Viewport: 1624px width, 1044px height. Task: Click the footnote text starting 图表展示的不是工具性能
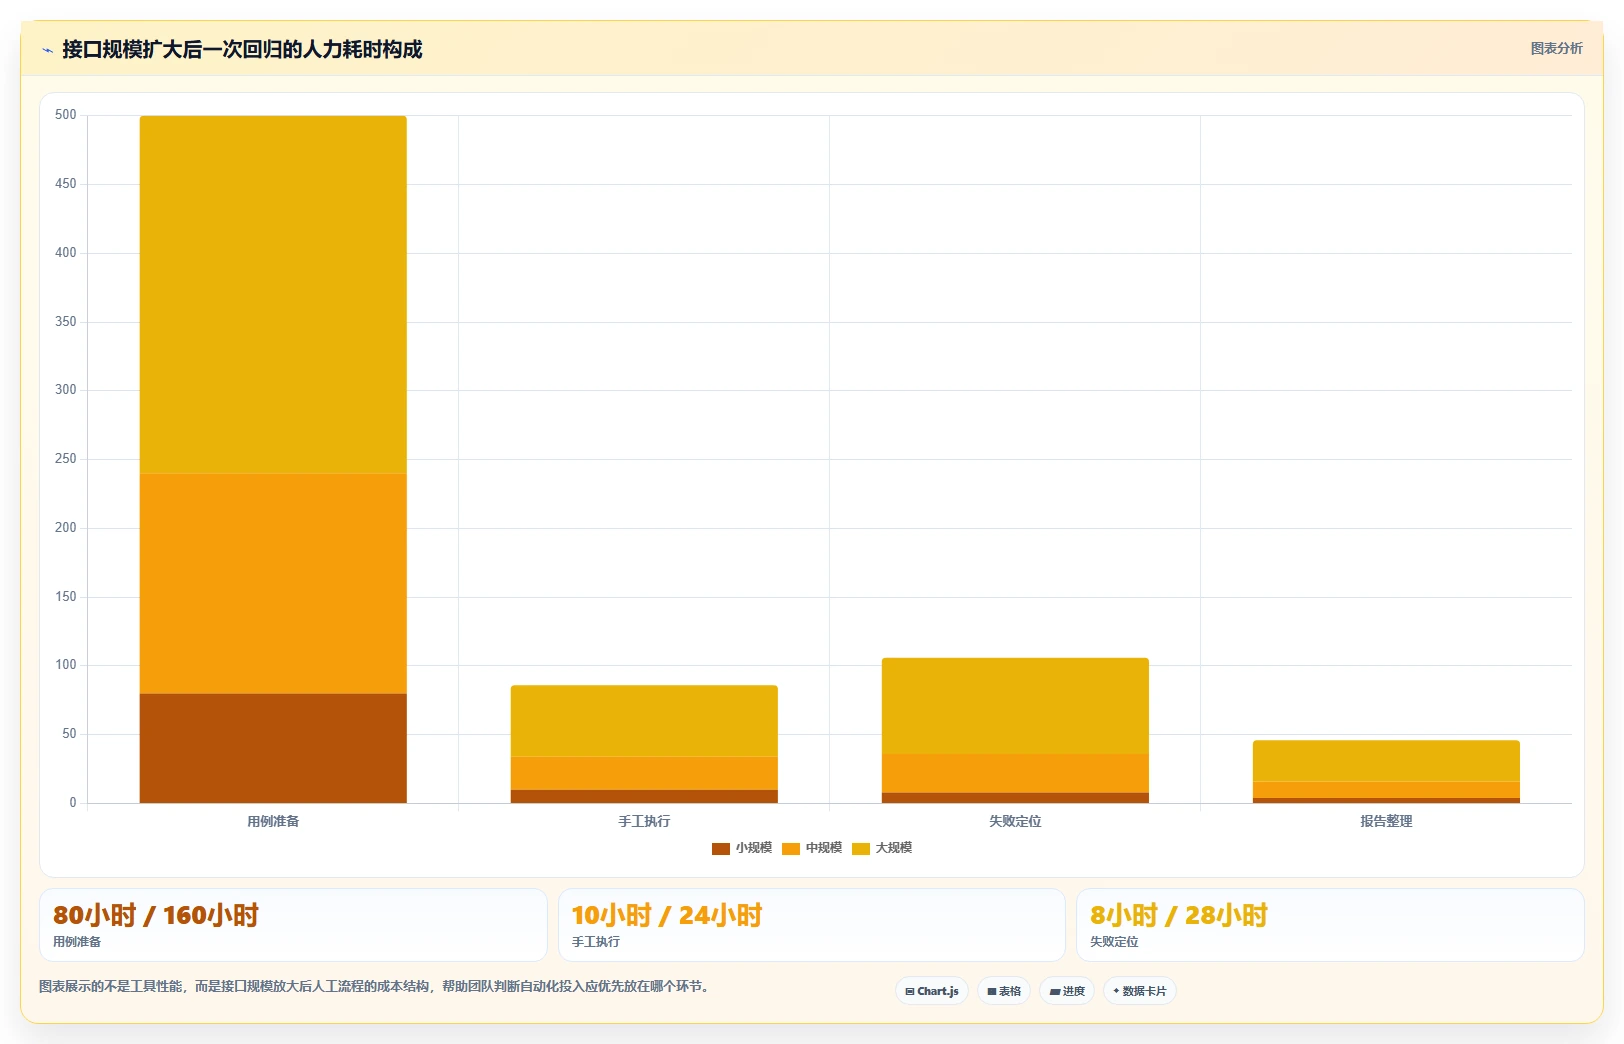pyautogui.click(x=376, y=986)
